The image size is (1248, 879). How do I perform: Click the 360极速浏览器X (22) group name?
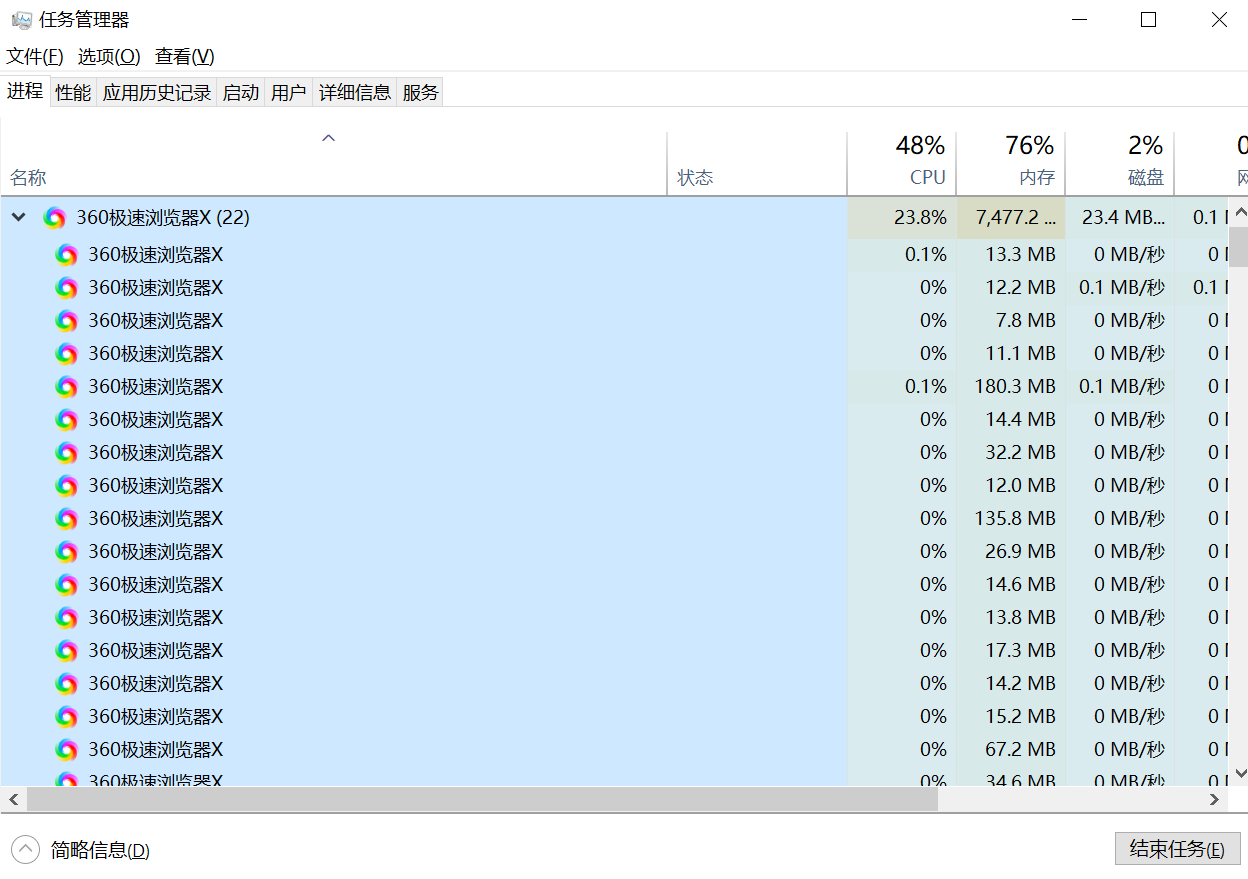[x=163, y=218]
